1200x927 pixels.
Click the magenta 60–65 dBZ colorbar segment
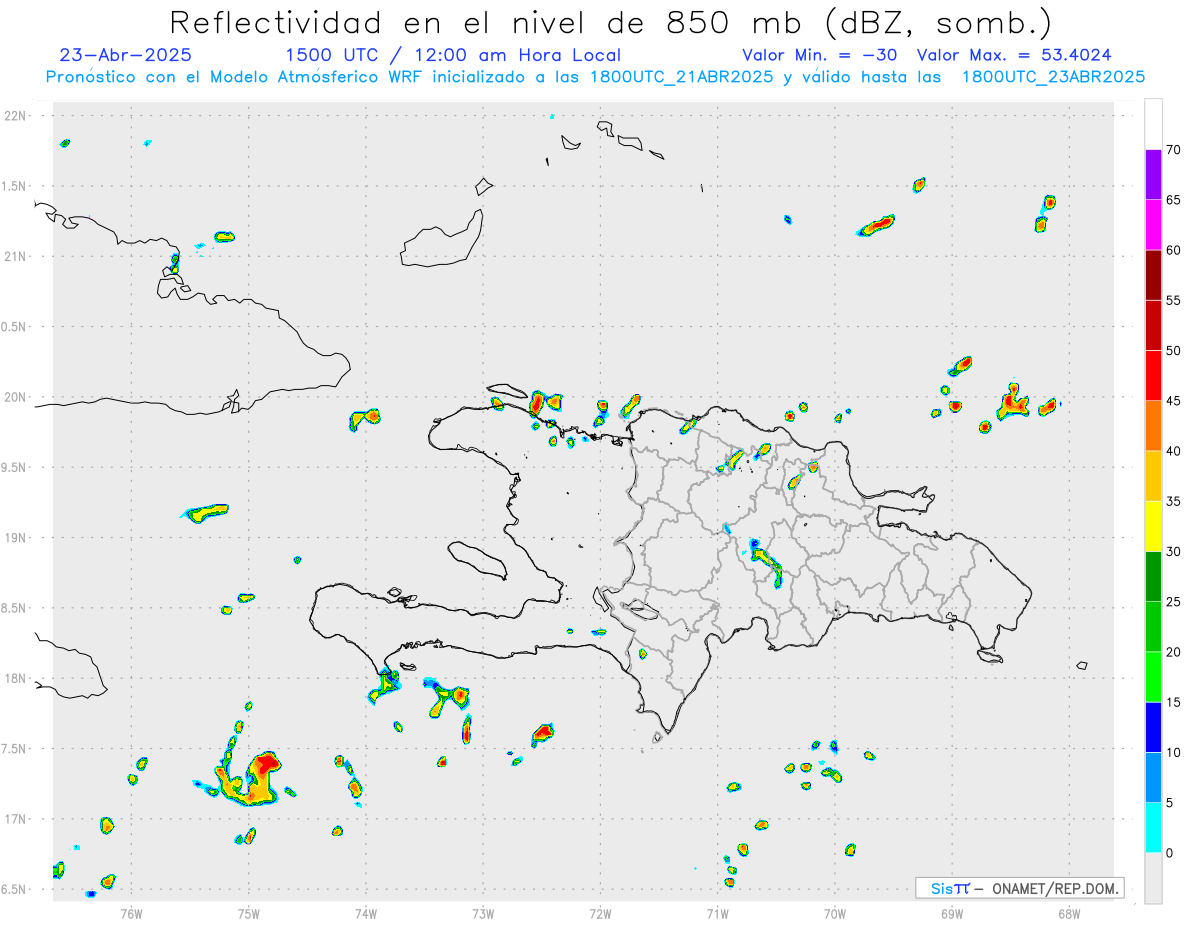[x=1153, y=225]
